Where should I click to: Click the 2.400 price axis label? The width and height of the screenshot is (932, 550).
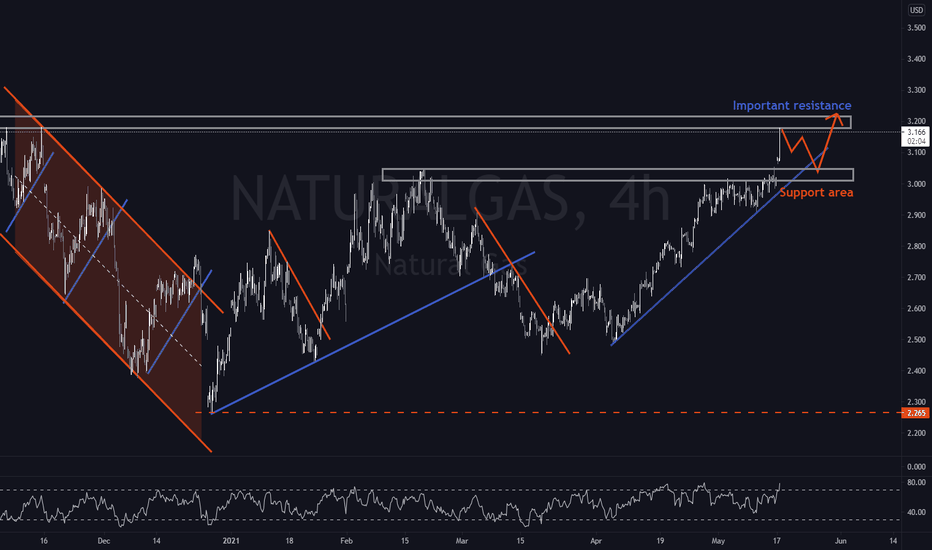point(916,371)
